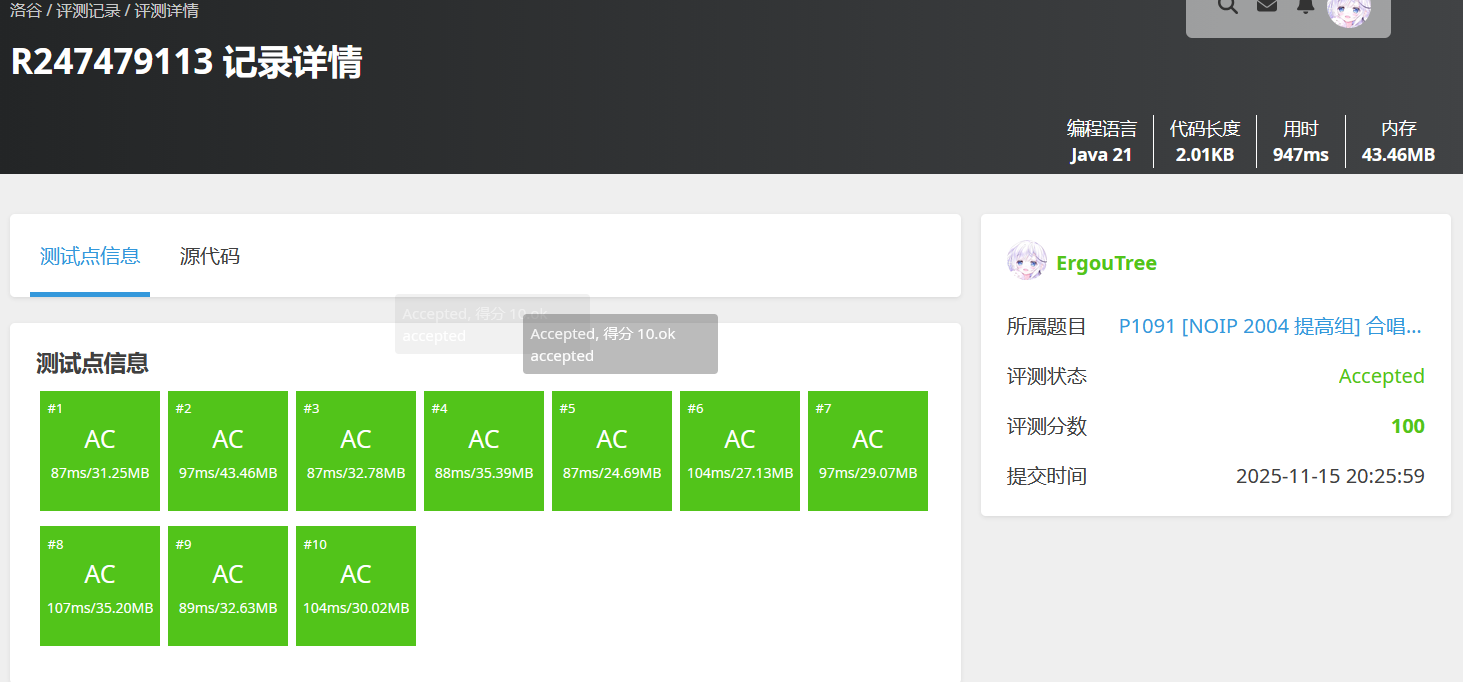Select test case #8 AC block
1463x682 pixels.
coord(100,586)
